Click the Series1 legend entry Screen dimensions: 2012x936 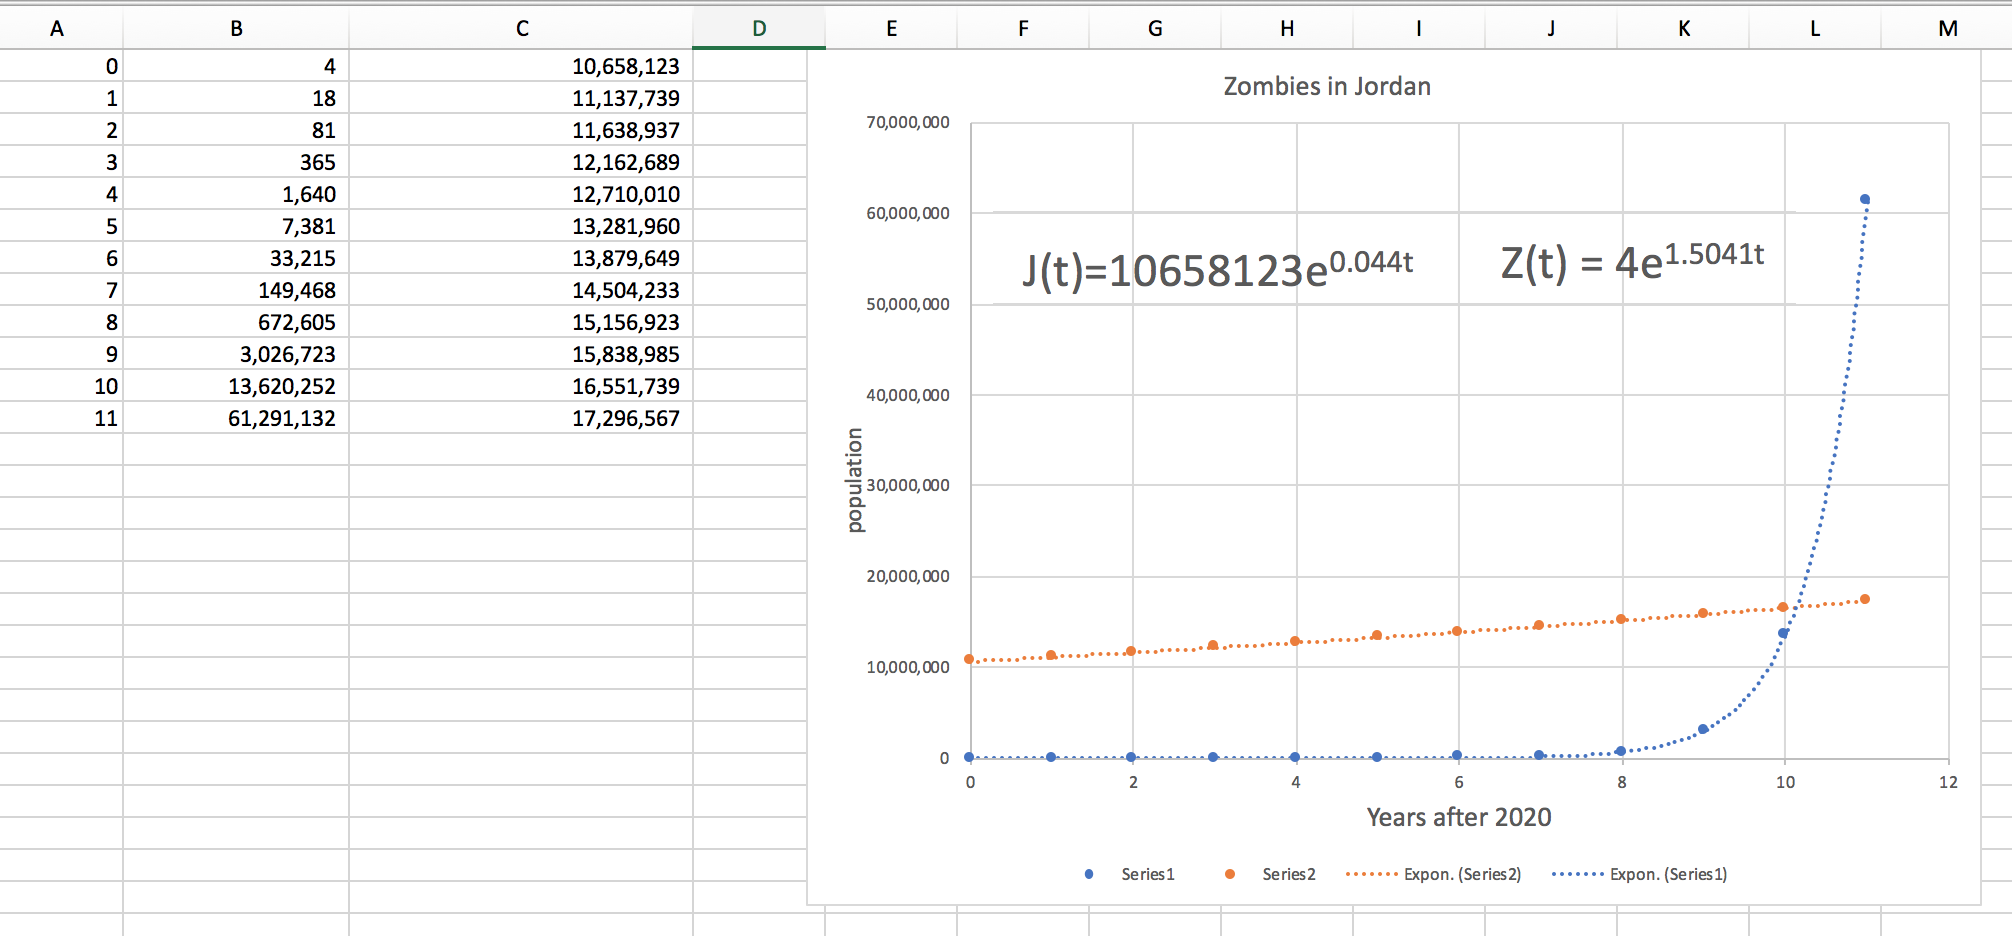point(1130,874)
